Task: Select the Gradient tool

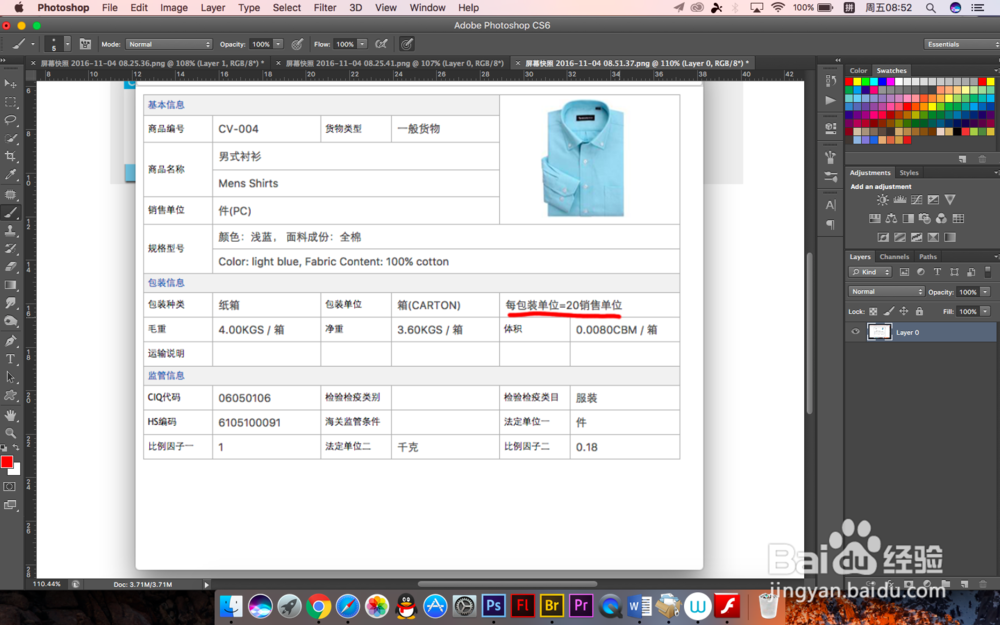Action: pos(10,285)
